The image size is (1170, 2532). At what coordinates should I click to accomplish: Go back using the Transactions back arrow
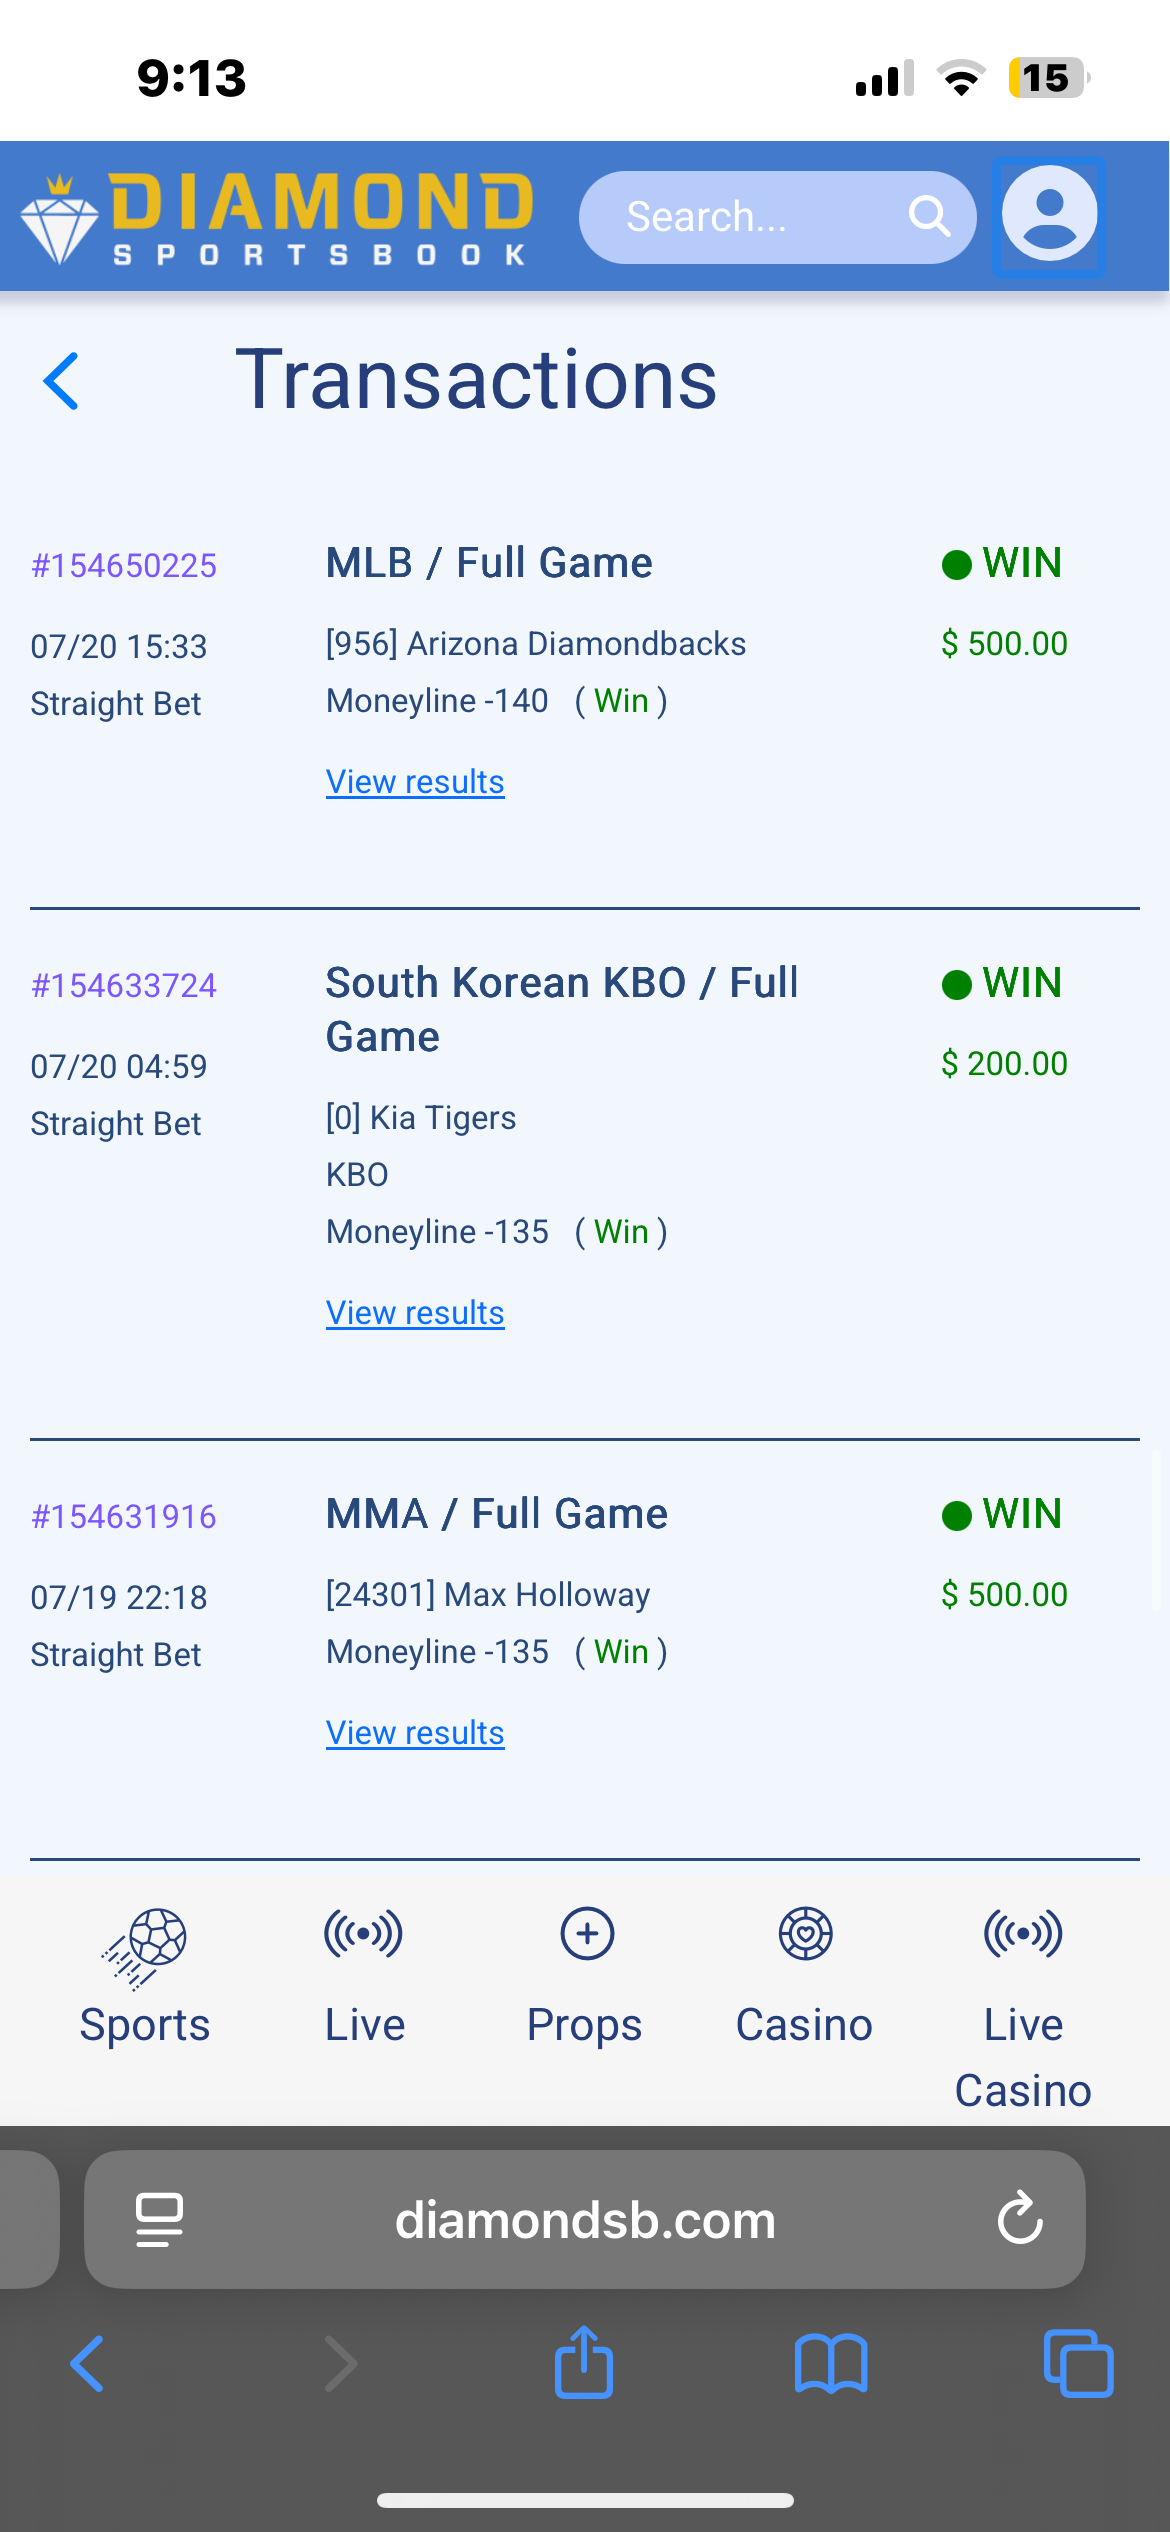62,381
